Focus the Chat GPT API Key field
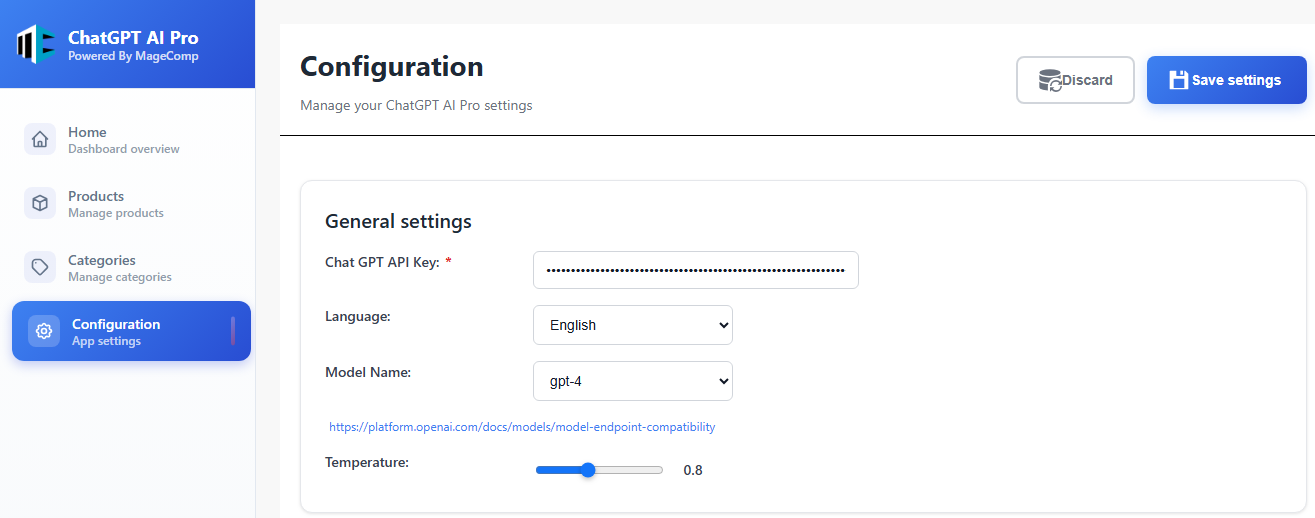1315x518 pixels. pyautogui.click(x=695, y=270)
